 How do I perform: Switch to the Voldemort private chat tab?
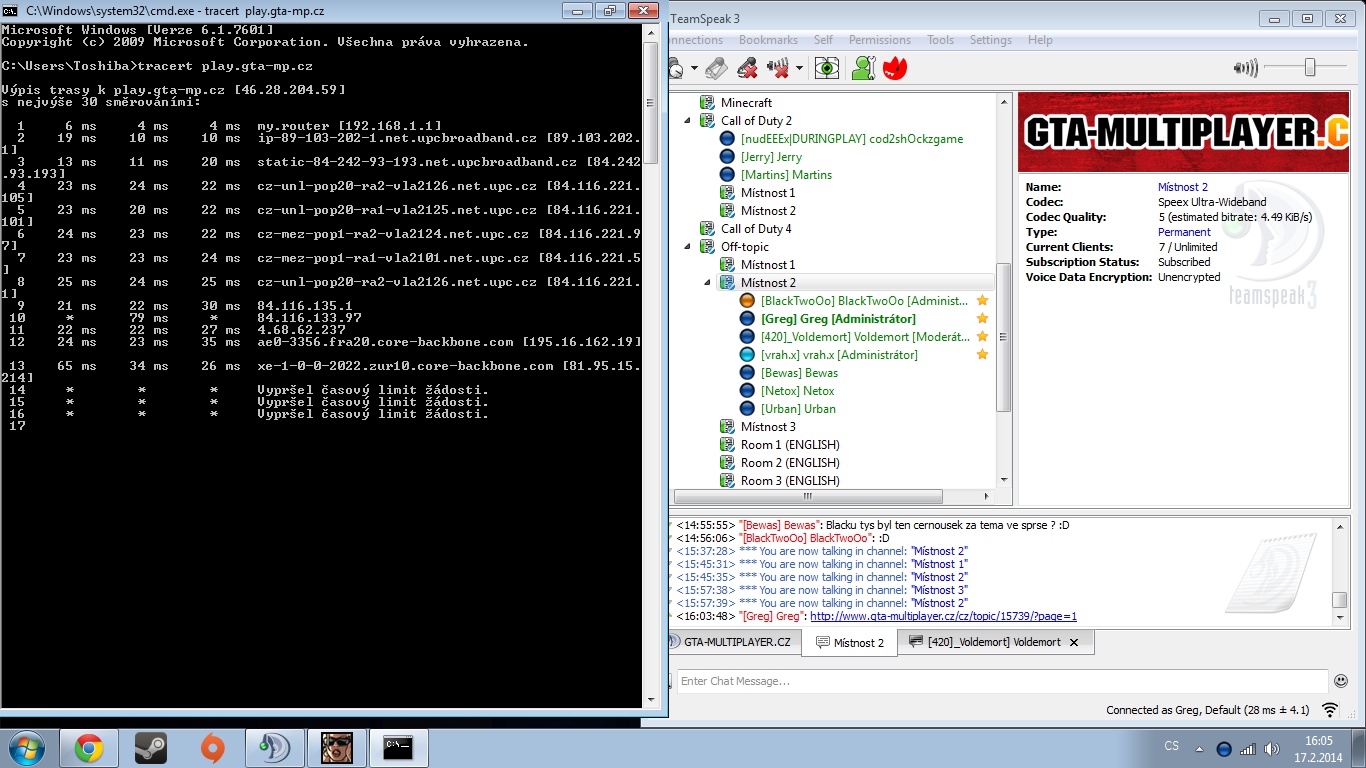pyautogui.click(x=984, y=642)
